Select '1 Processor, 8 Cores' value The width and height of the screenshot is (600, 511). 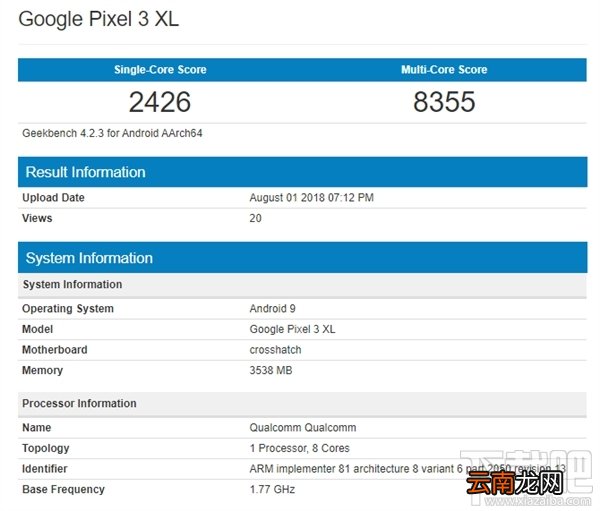[x=300, y=448]
